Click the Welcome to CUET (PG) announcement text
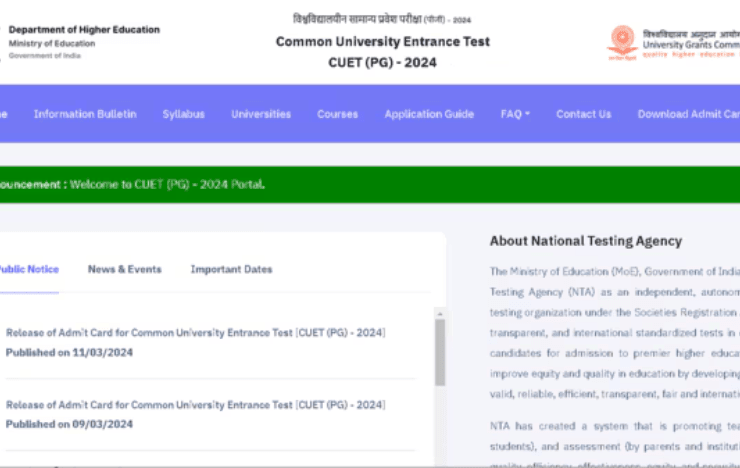The image size is (740, 468). pos(167,184)
